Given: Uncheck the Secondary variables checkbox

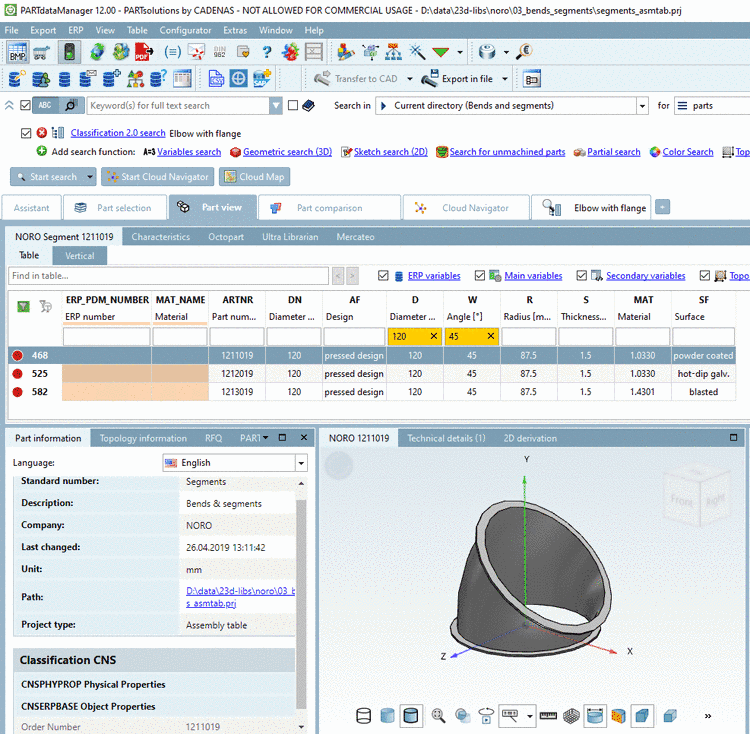Looking at the screenshot, I should (582, 275).
